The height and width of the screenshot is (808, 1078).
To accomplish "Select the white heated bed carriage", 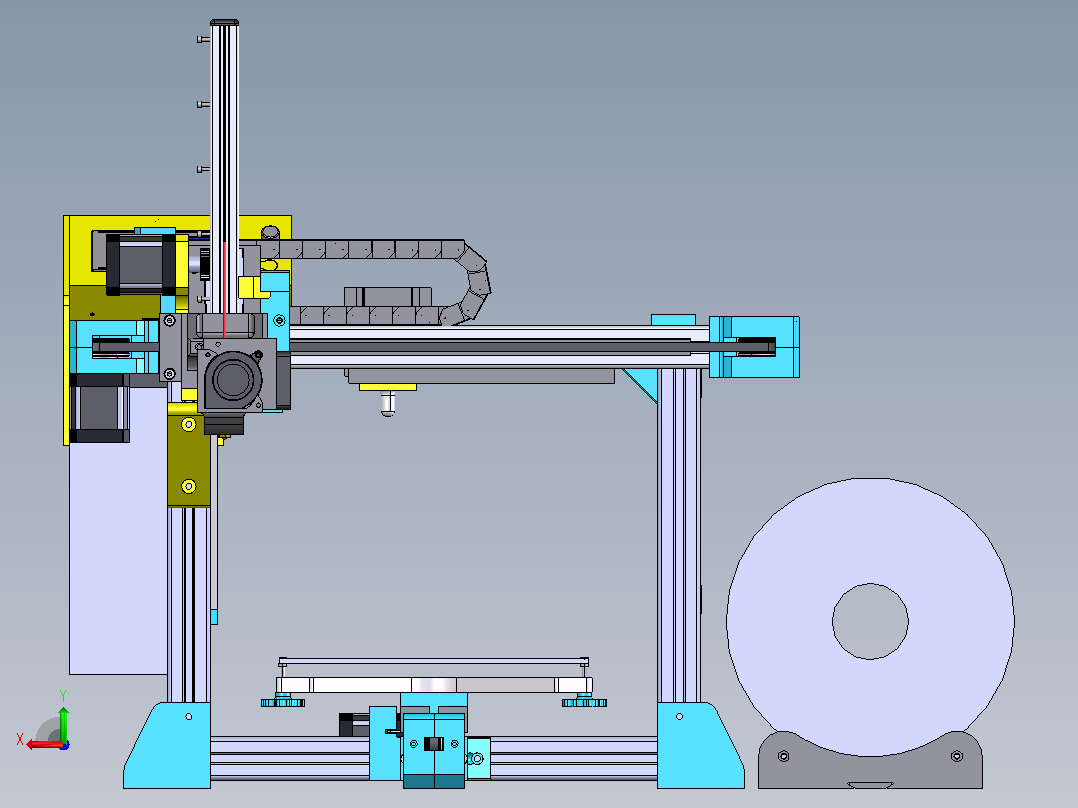I will 434,685.
